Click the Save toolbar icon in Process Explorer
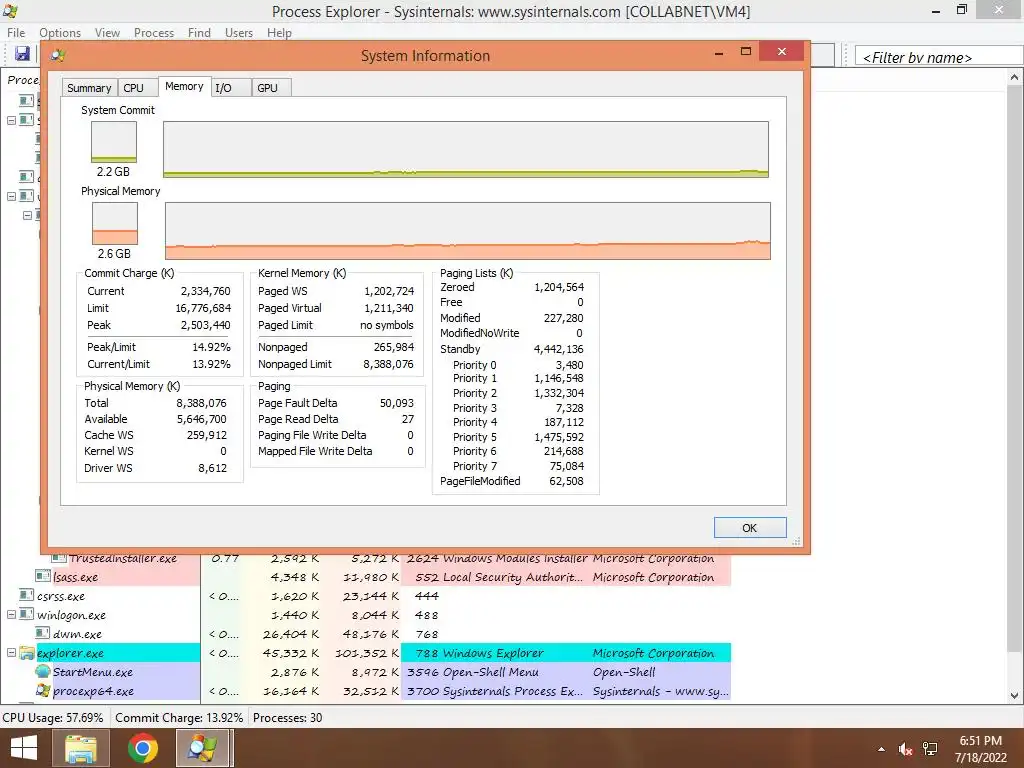The height and width of the screenshot is (768, 1024). coord(22,54)
